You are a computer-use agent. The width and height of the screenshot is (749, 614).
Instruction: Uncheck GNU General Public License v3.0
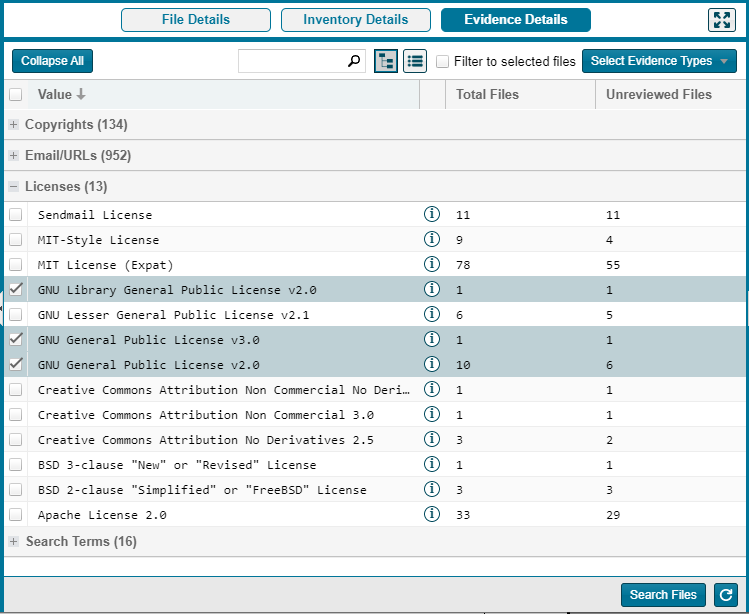(x=16, y=340)
